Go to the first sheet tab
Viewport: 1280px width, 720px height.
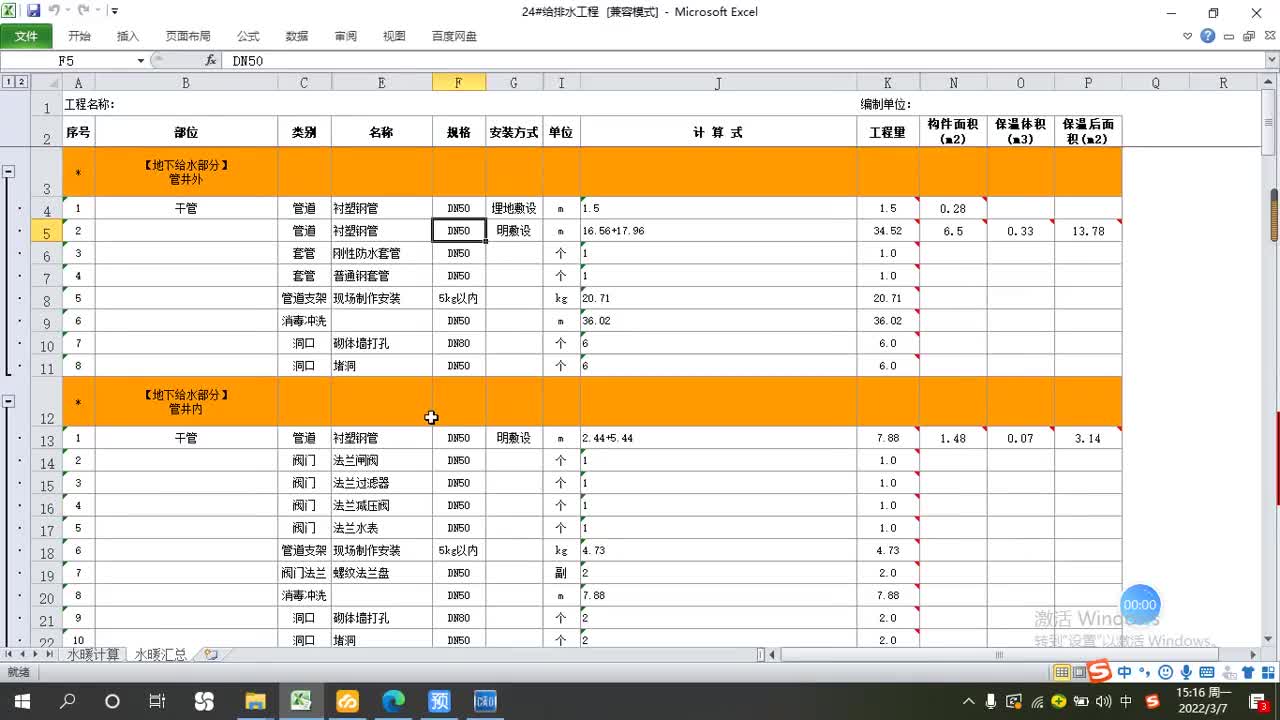click(x=9, y=654)
